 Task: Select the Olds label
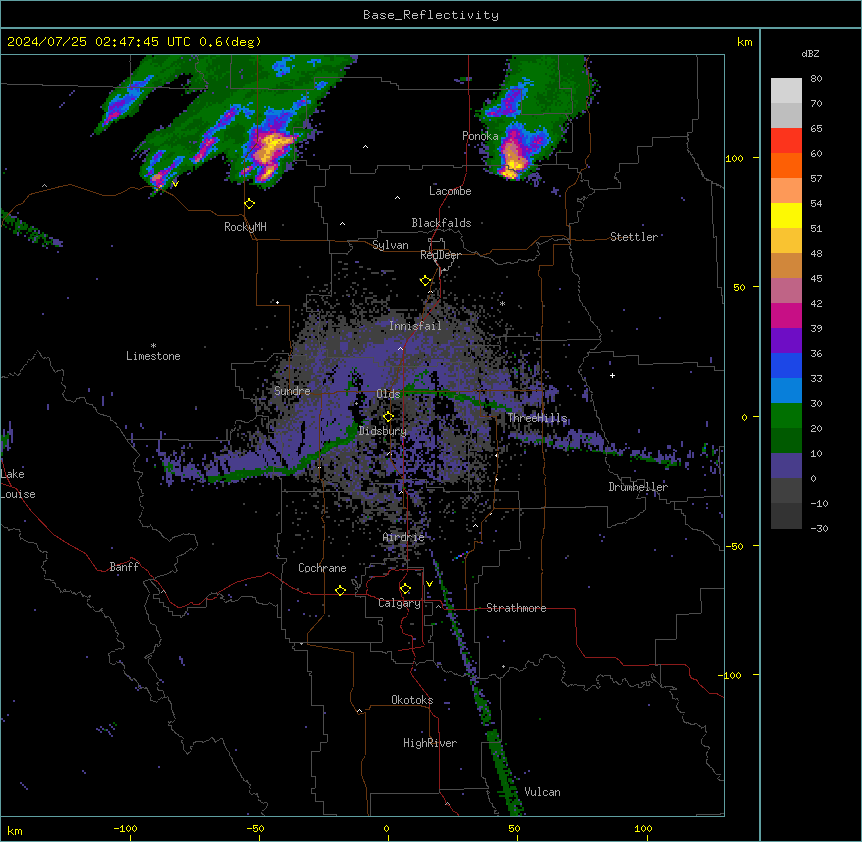388,394
